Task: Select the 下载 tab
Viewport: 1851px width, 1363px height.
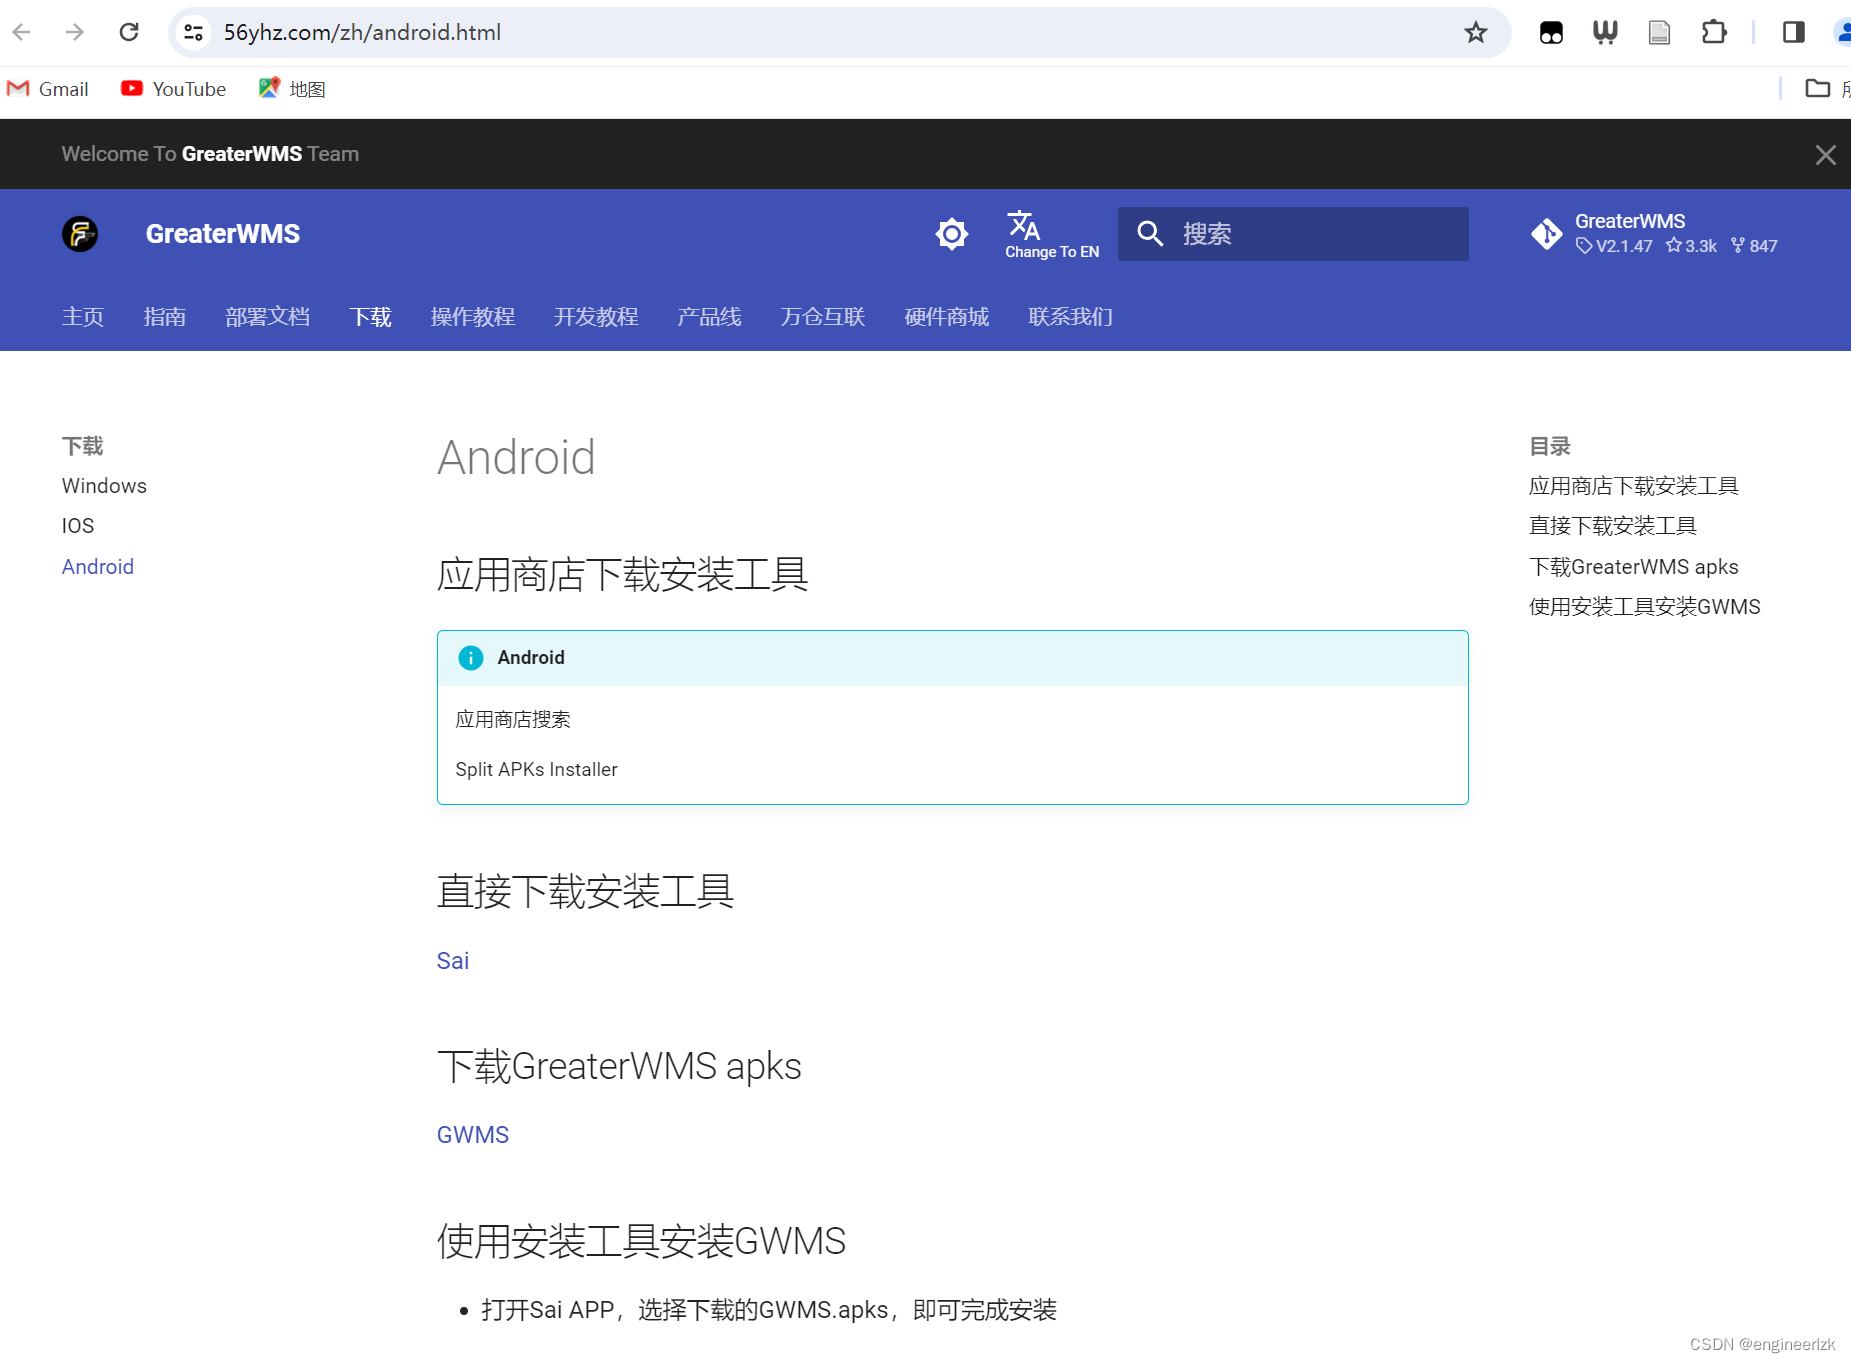Action: [370, 317]
